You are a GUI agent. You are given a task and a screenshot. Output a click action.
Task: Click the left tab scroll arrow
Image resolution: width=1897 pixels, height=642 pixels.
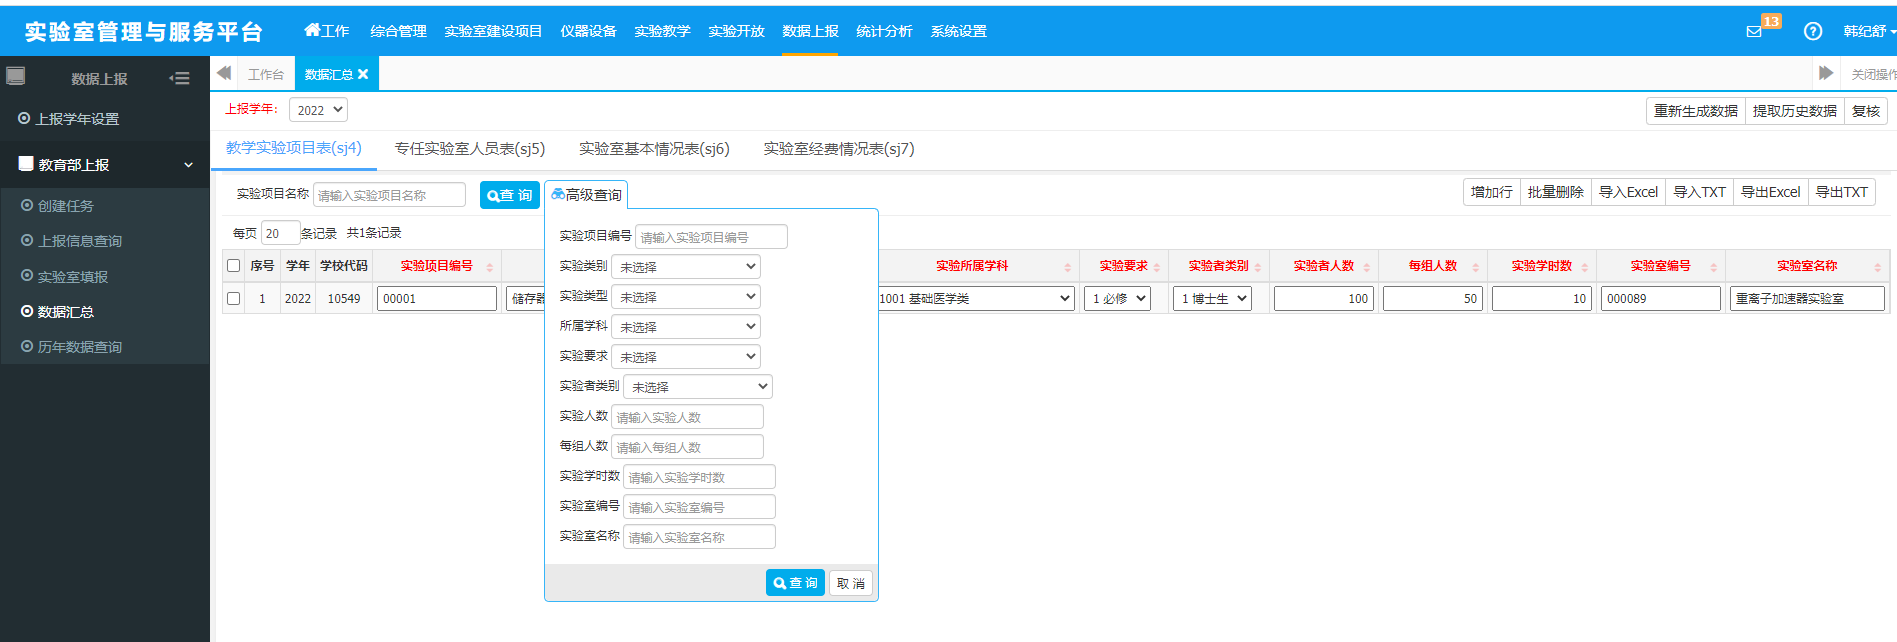224,73
